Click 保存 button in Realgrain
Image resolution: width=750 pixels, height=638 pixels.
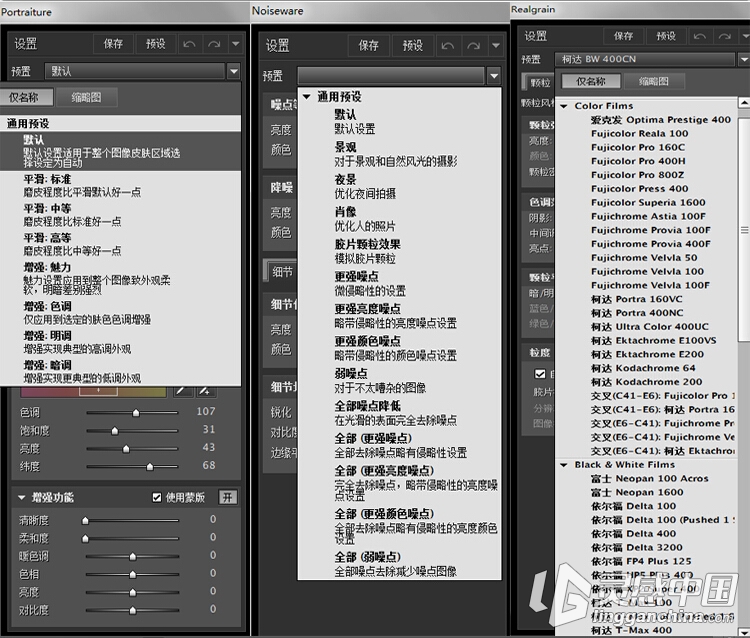click(x=623, y=36)
